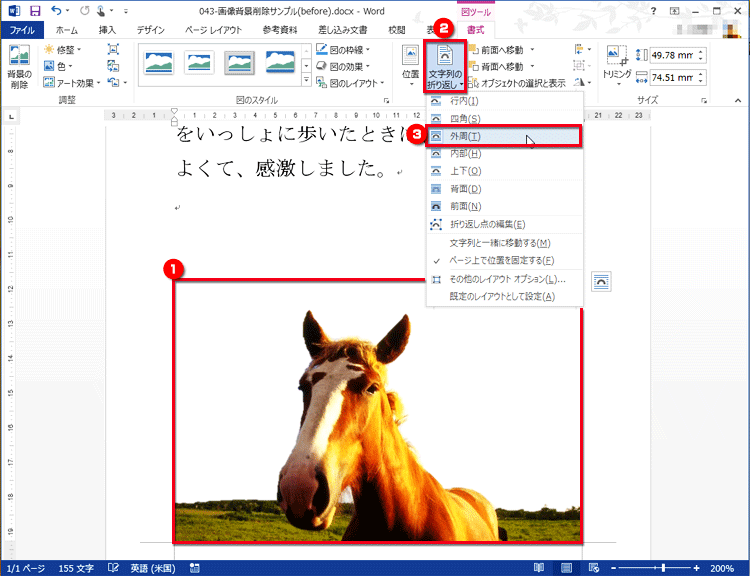Choose 前面(N) in front of text
Image resolution: width=750 pixels, height=576 pixels.
click(x=504, y=206)
